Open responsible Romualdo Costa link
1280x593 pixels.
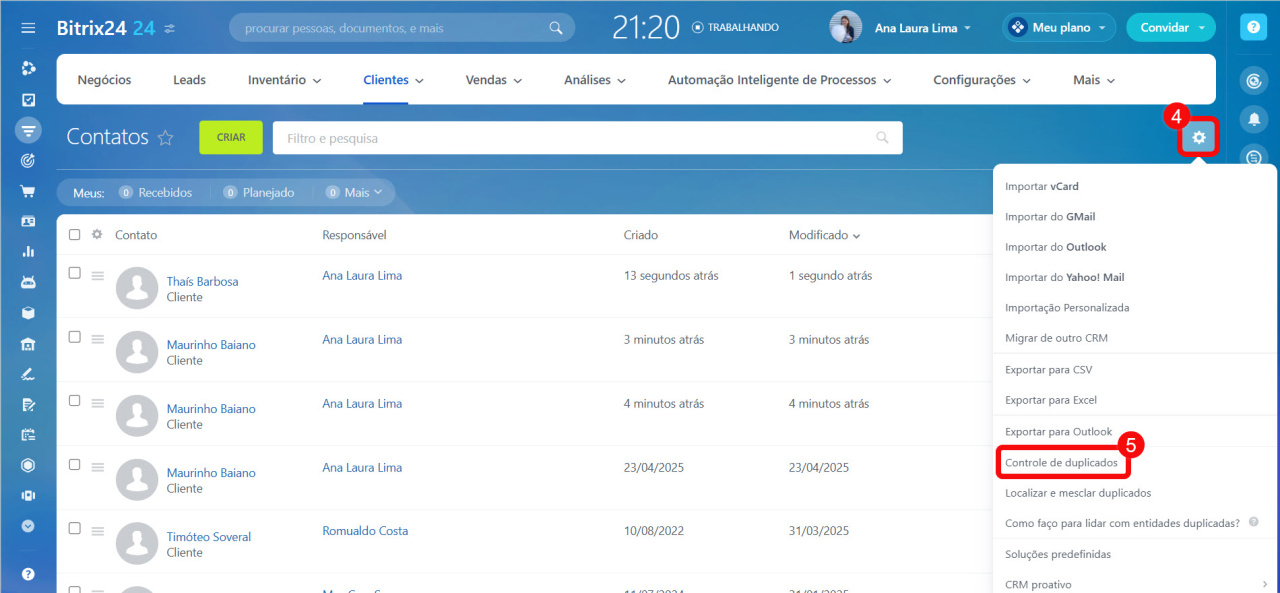coord(365,531)
